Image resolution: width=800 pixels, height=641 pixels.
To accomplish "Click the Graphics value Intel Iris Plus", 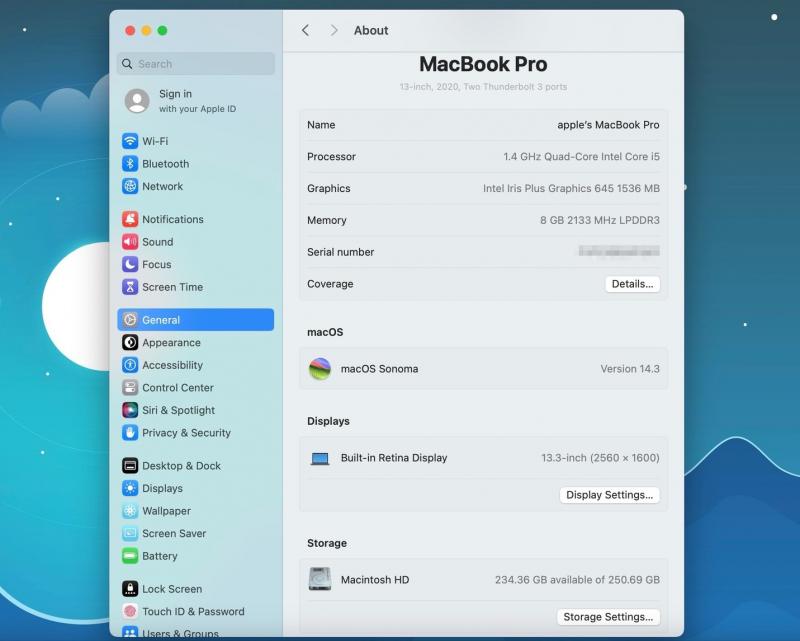I will pos(571,188).
